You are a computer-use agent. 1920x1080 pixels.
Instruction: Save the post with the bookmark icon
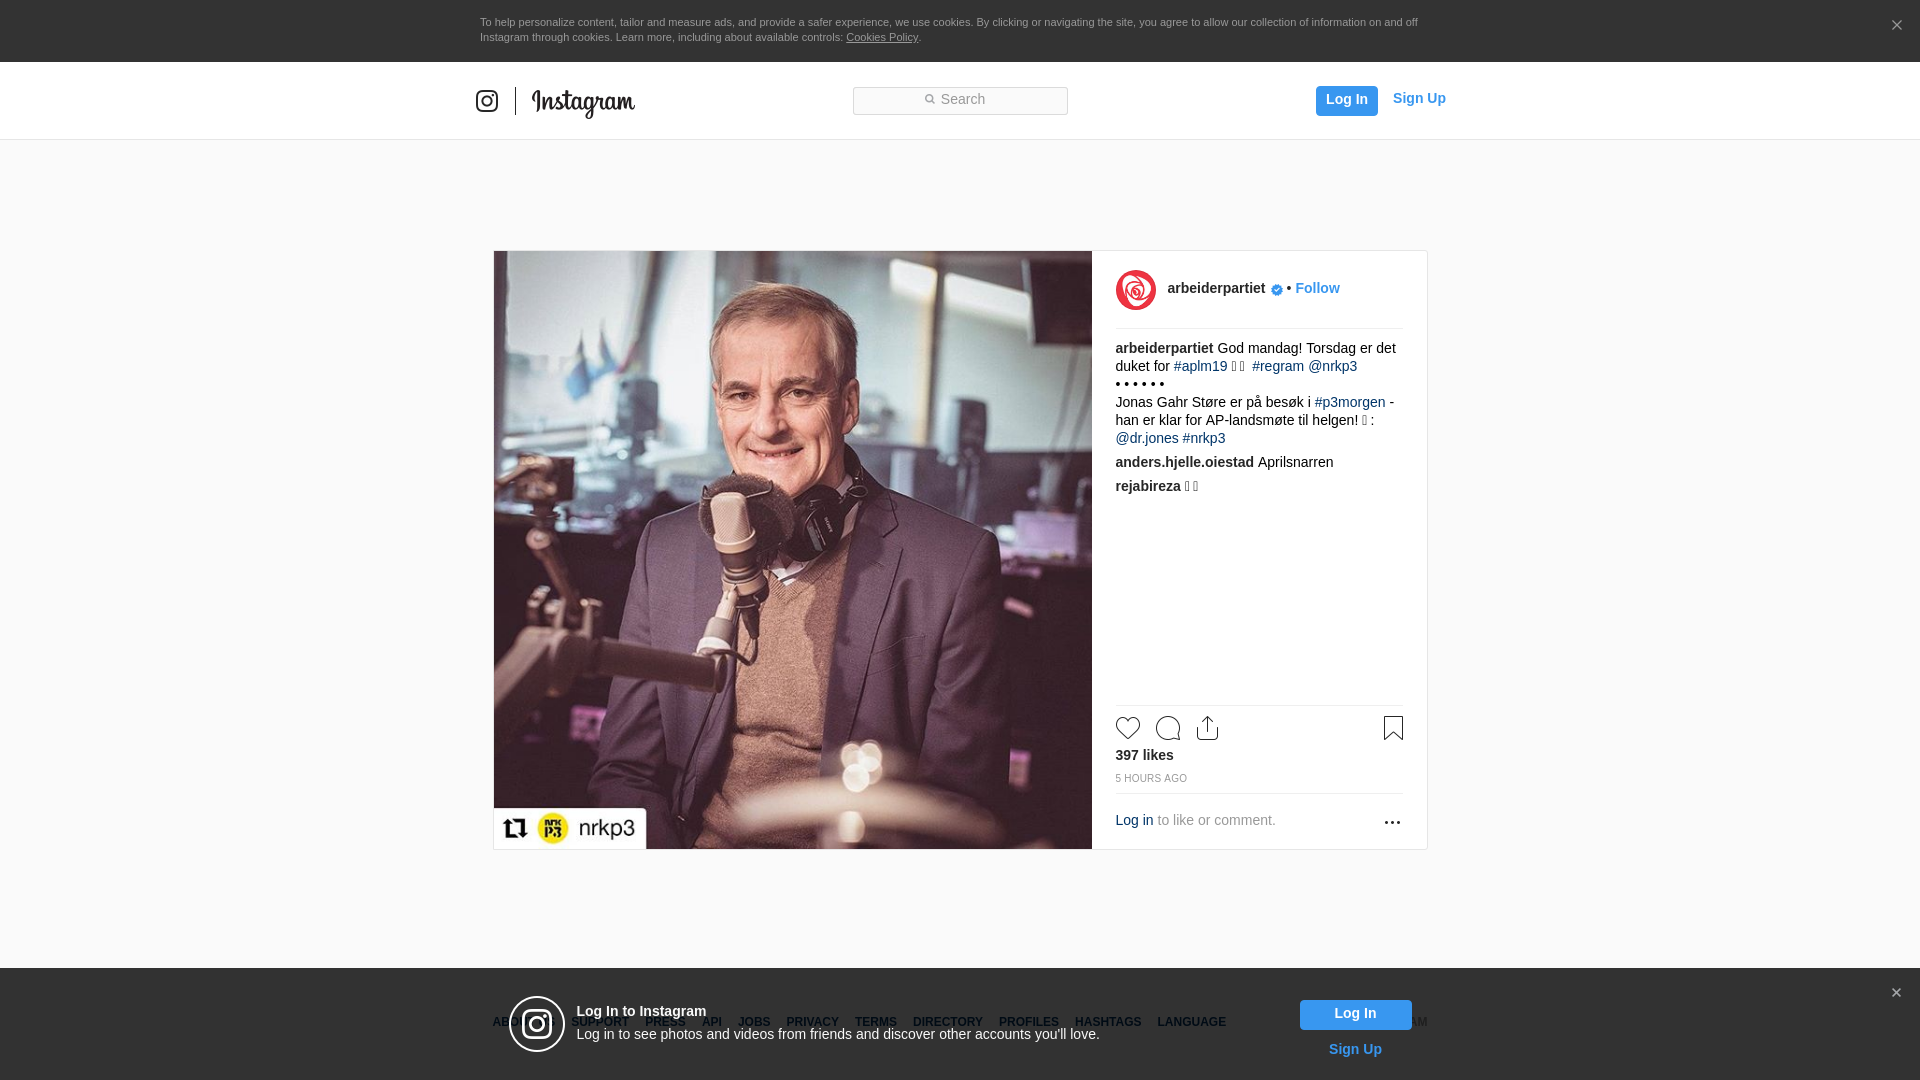click(x=1393, y=728)
